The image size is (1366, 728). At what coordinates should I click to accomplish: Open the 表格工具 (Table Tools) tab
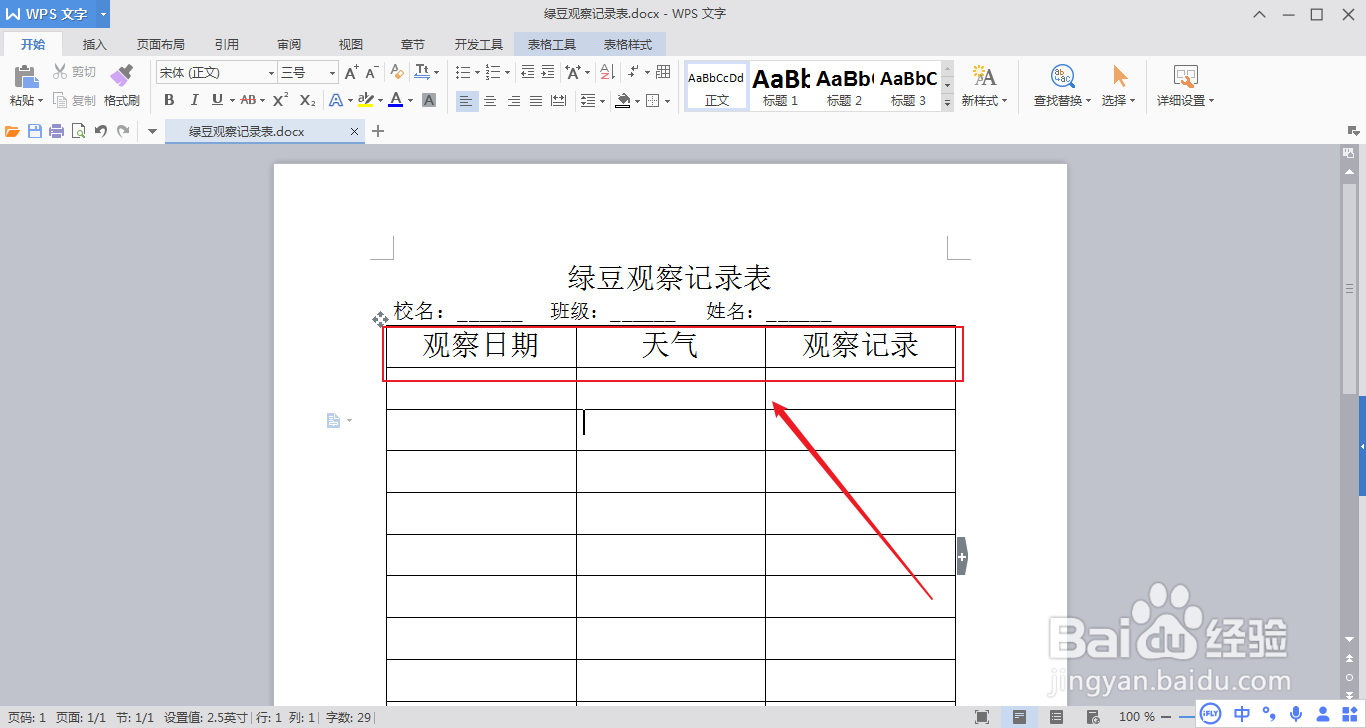pyautogui.click(x=552, y=44)
